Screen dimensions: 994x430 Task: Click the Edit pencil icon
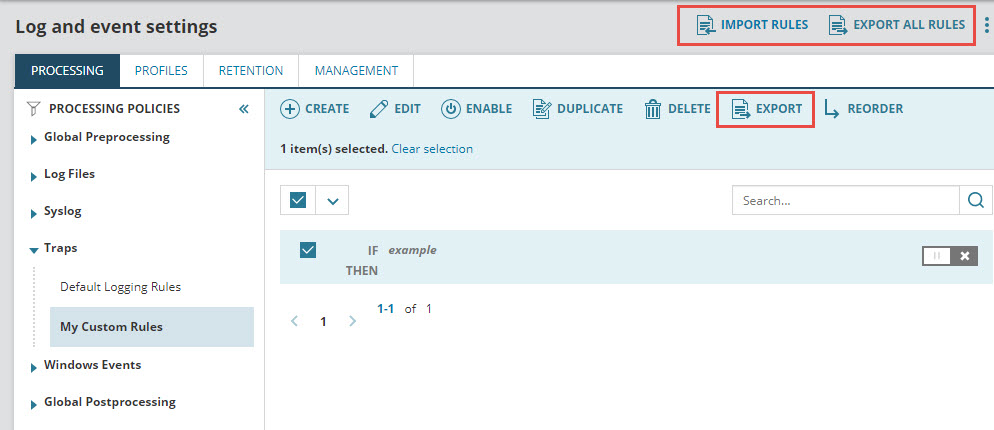pyautogui.click(x=379, y=109)
